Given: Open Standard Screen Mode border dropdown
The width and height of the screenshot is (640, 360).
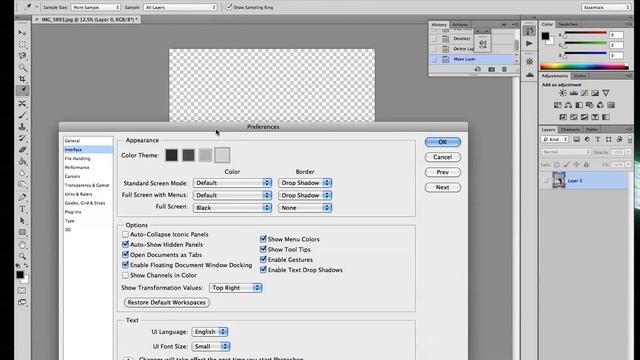Looking at the screenshot, I should coord(305,183).
